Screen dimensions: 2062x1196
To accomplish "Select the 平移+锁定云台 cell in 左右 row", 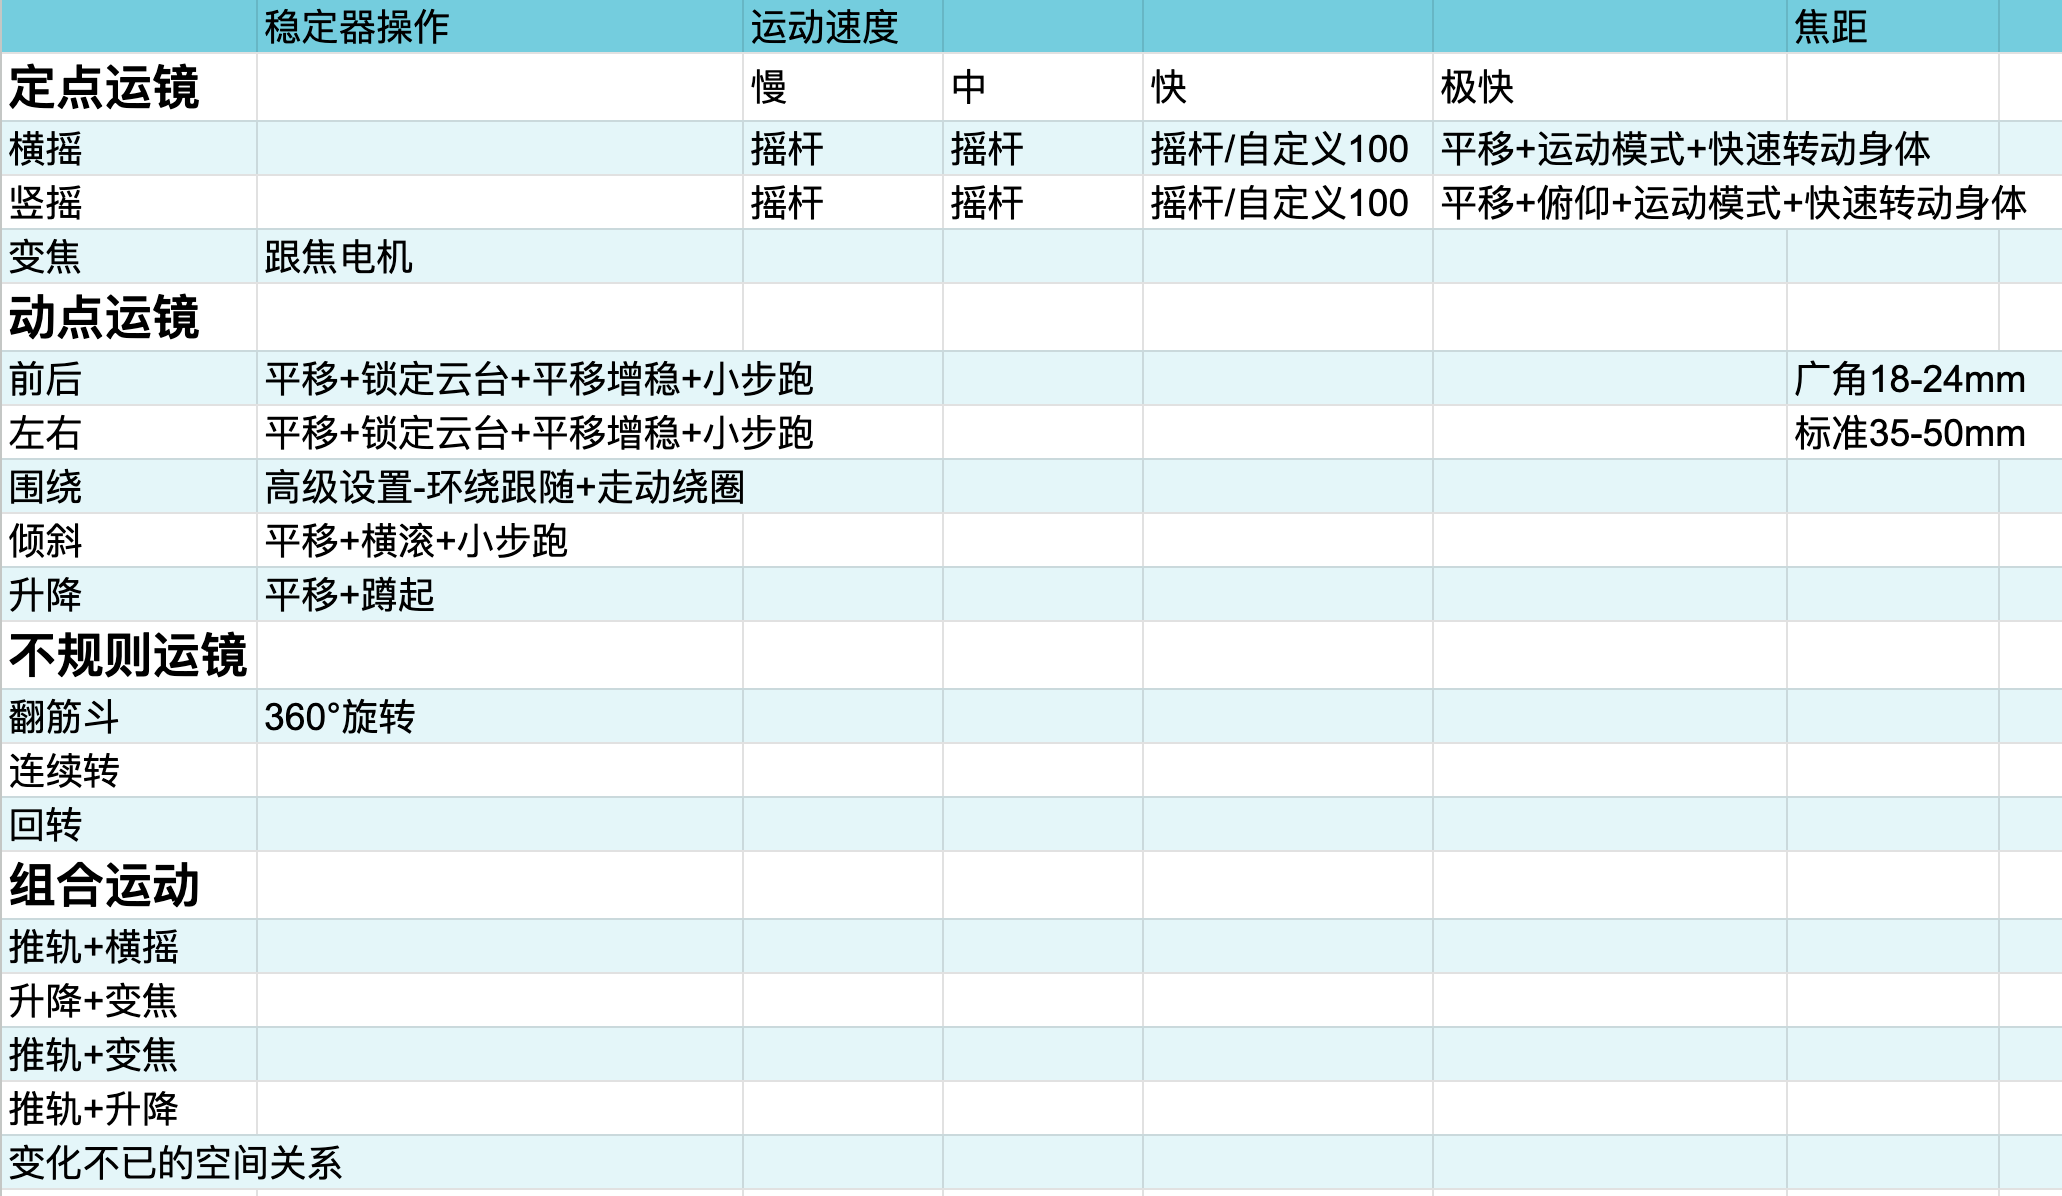I will point(538,433).
